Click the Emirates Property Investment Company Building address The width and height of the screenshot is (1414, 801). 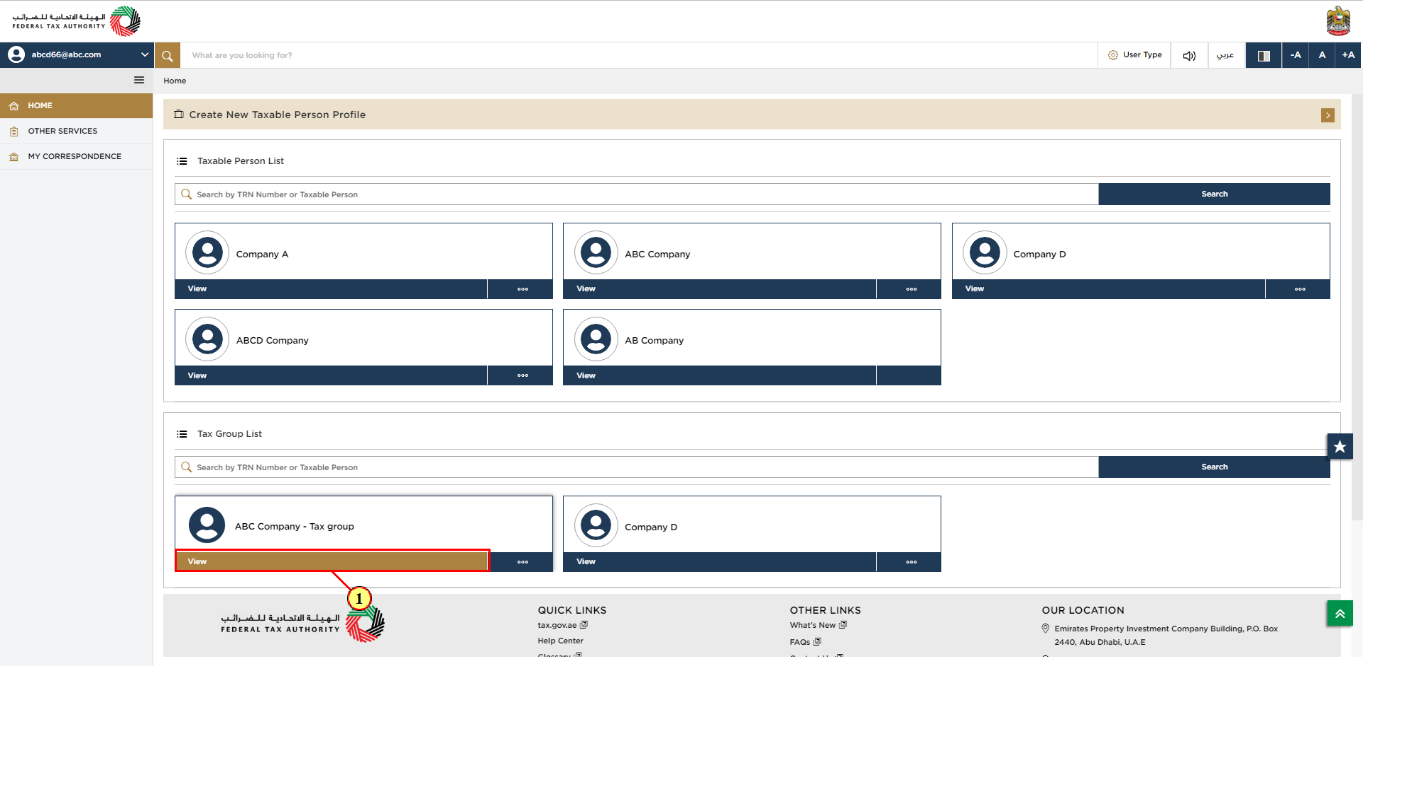pyautogui.click(x=1166, y=635)
